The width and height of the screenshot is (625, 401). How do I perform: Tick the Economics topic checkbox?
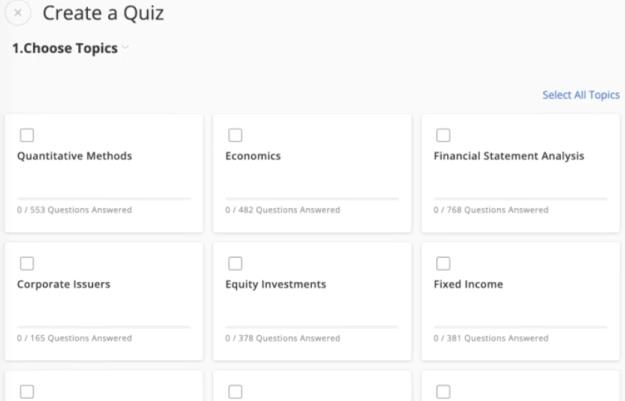[x=235, y=135]
